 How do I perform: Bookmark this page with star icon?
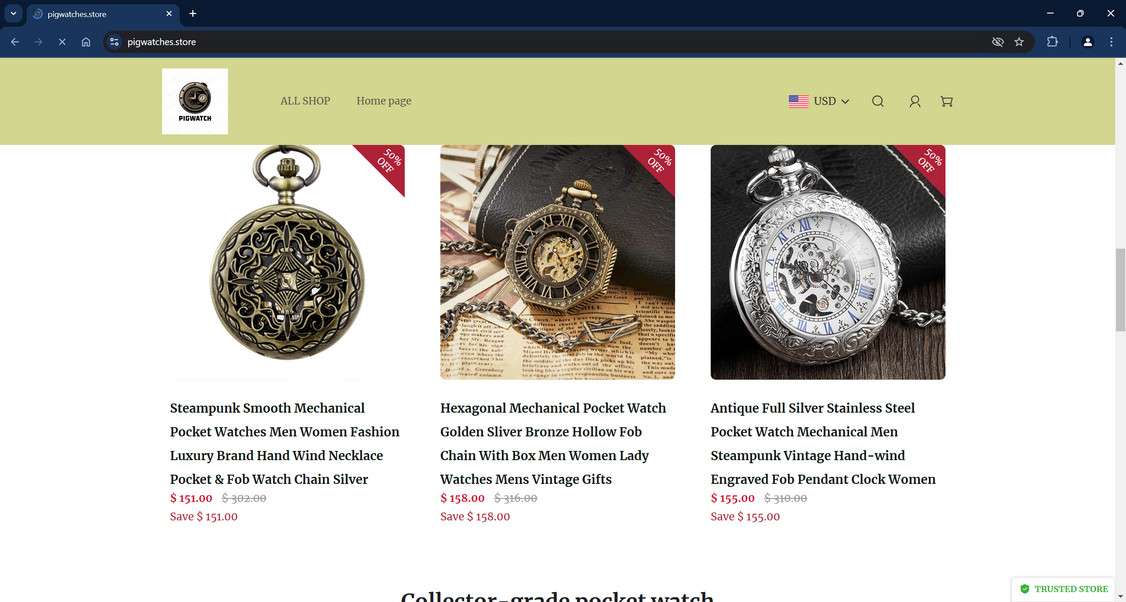pyautogui.click(x=1019, y=42)
